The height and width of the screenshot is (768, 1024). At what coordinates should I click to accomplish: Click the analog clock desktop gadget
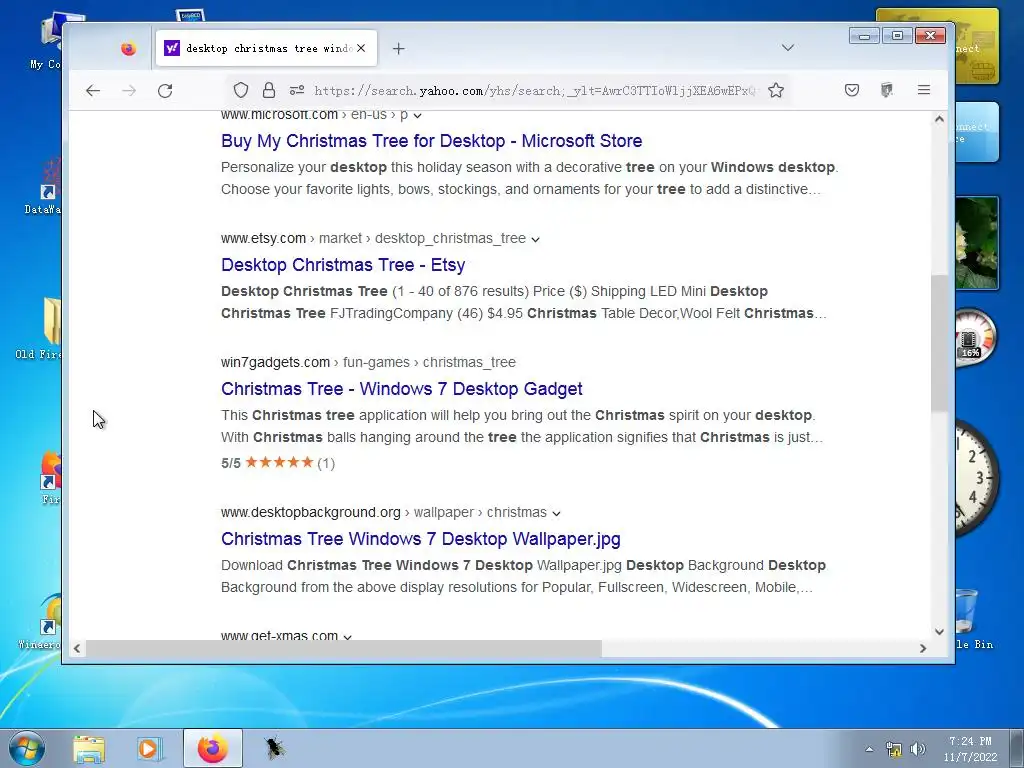pyautogui.click(x=976, y=479)
